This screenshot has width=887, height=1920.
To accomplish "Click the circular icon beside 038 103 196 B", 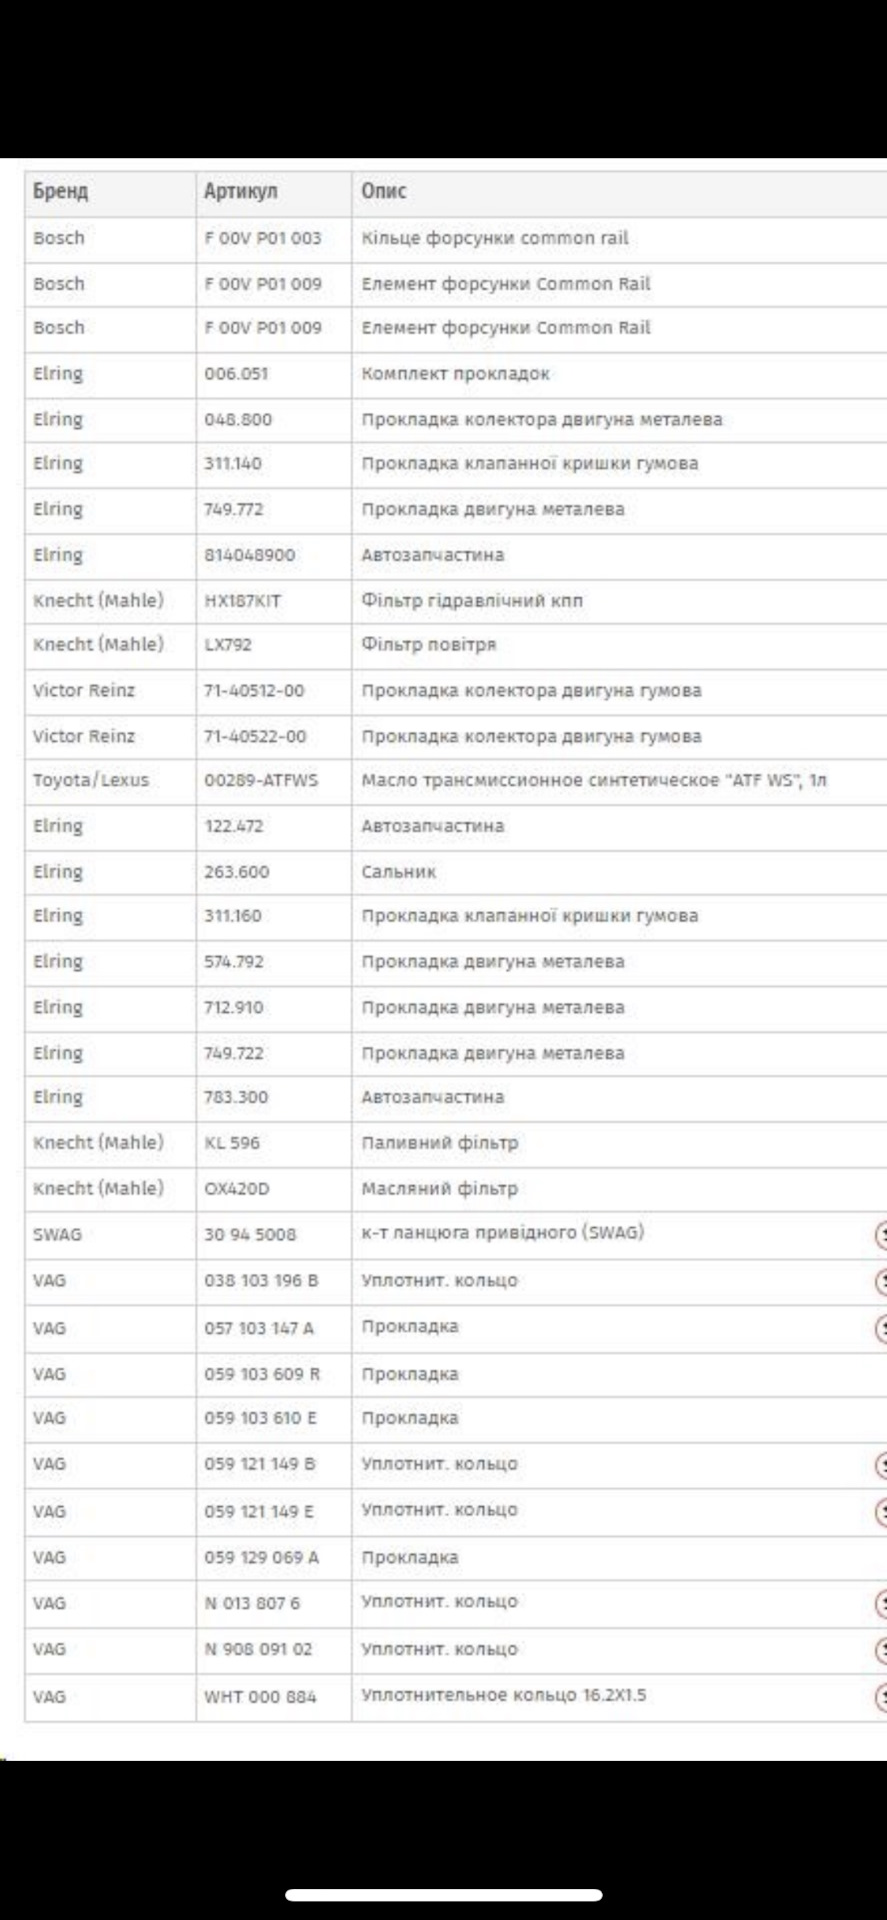I will [881, 1281].
